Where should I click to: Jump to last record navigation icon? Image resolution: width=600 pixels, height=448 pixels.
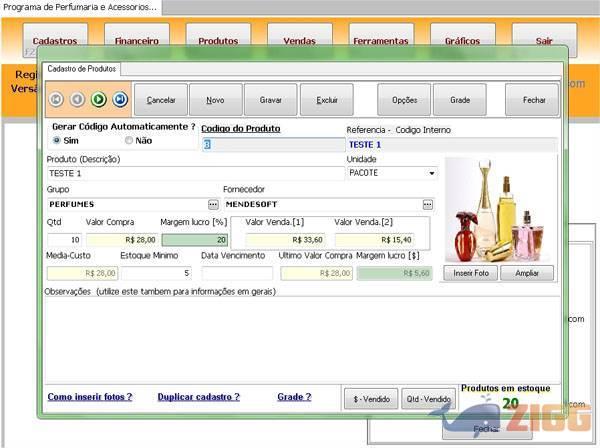tap(120, 99)
